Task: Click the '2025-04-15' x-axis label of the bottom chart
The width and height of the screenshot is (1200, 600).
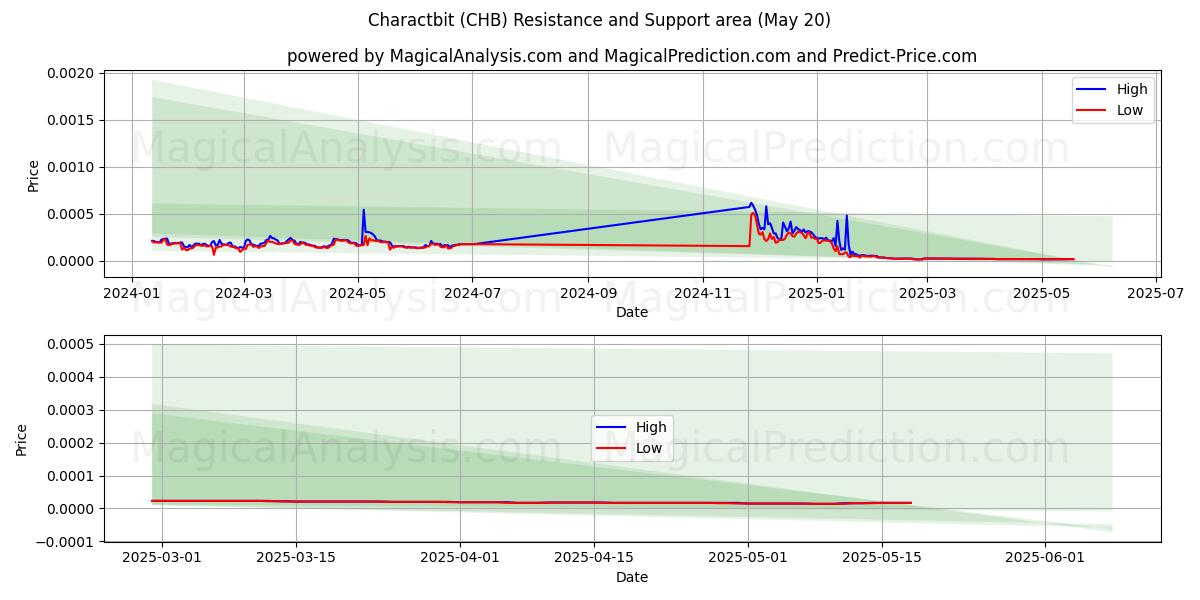Action: 594,558
